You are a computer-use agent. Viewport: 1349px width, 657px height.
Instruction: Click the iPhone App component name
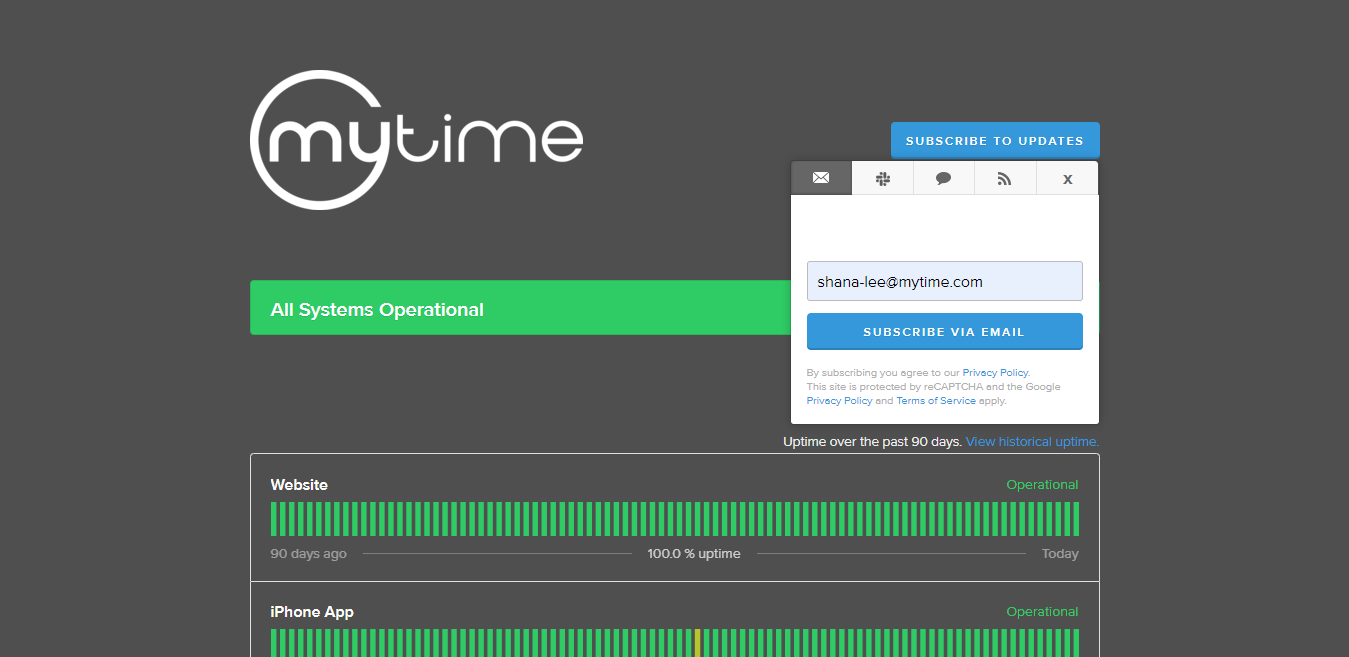(x=312, y=612)
